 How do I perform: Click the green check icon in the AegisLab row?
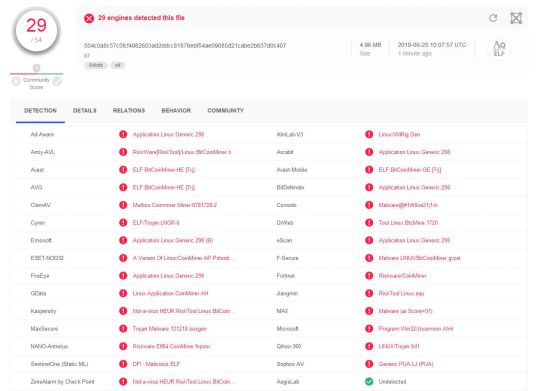pos(369,381)
